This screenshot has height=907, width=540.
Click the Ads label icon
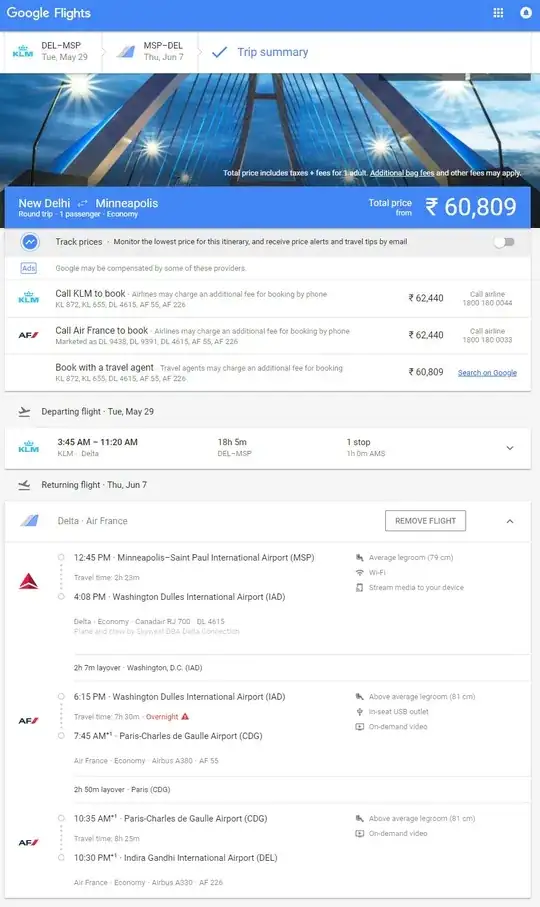click(28, 268)
